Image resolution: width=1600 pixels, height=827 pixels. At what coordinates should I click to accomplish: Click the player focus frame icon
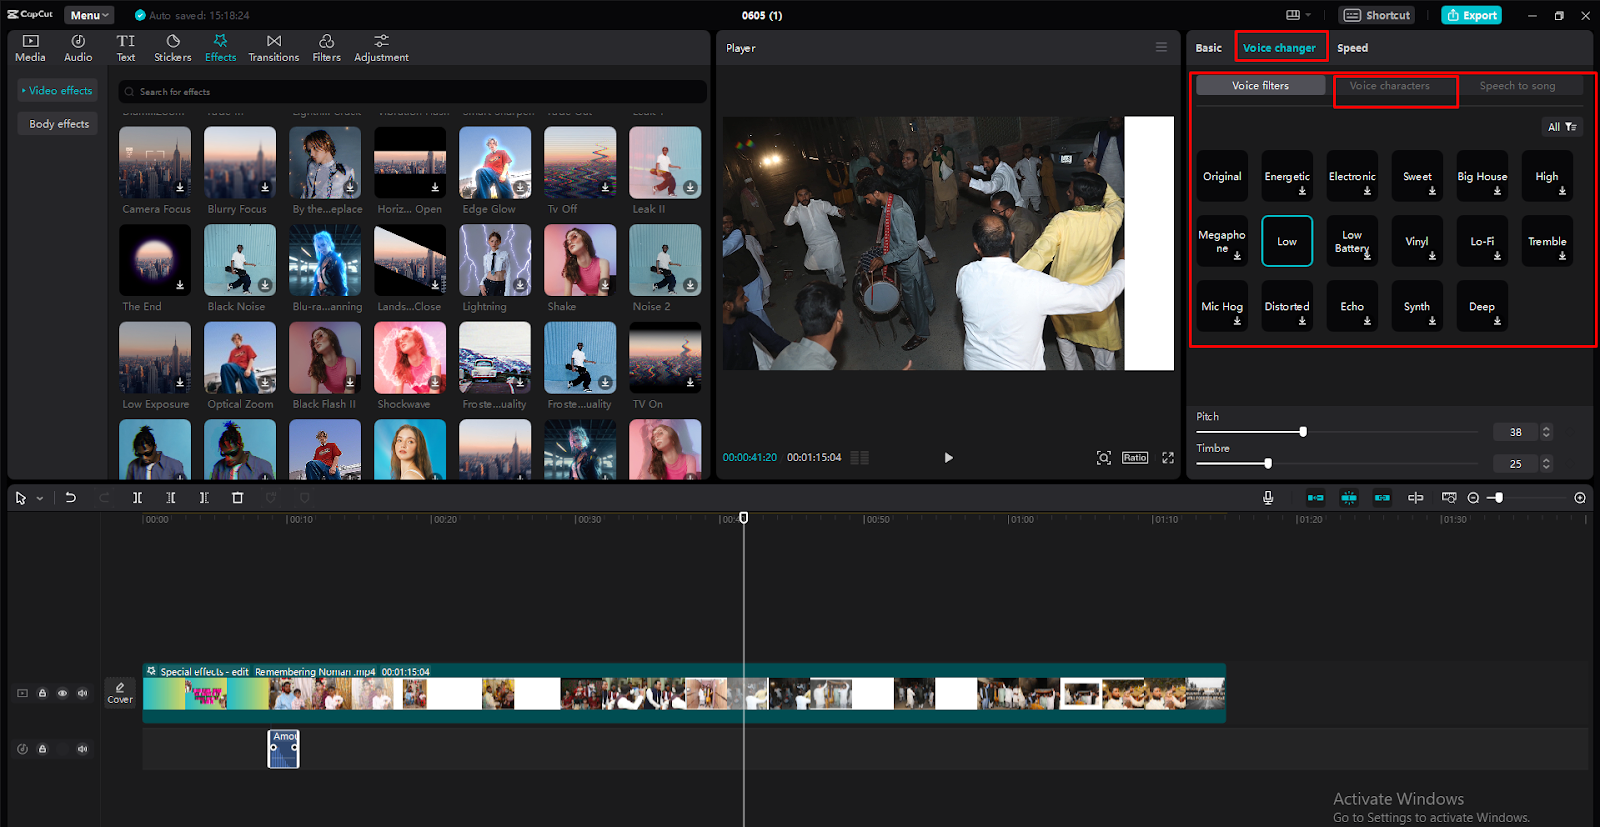1104,457
